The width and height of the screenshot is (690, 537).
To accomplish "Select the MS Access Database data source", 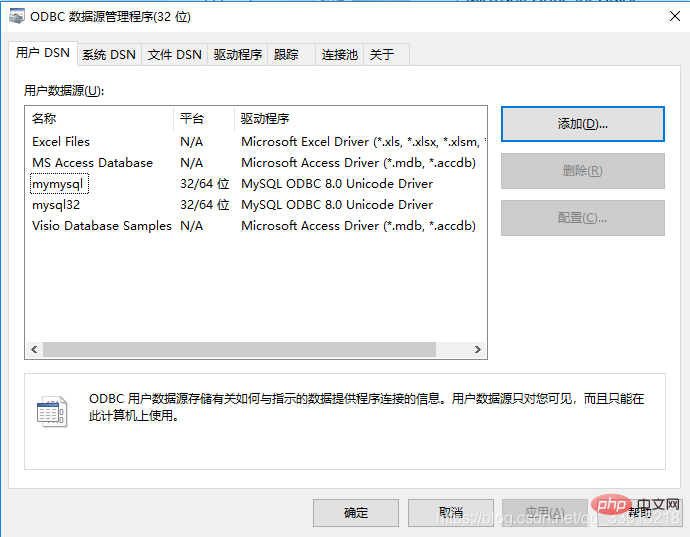I will click(x=92, y=163).
